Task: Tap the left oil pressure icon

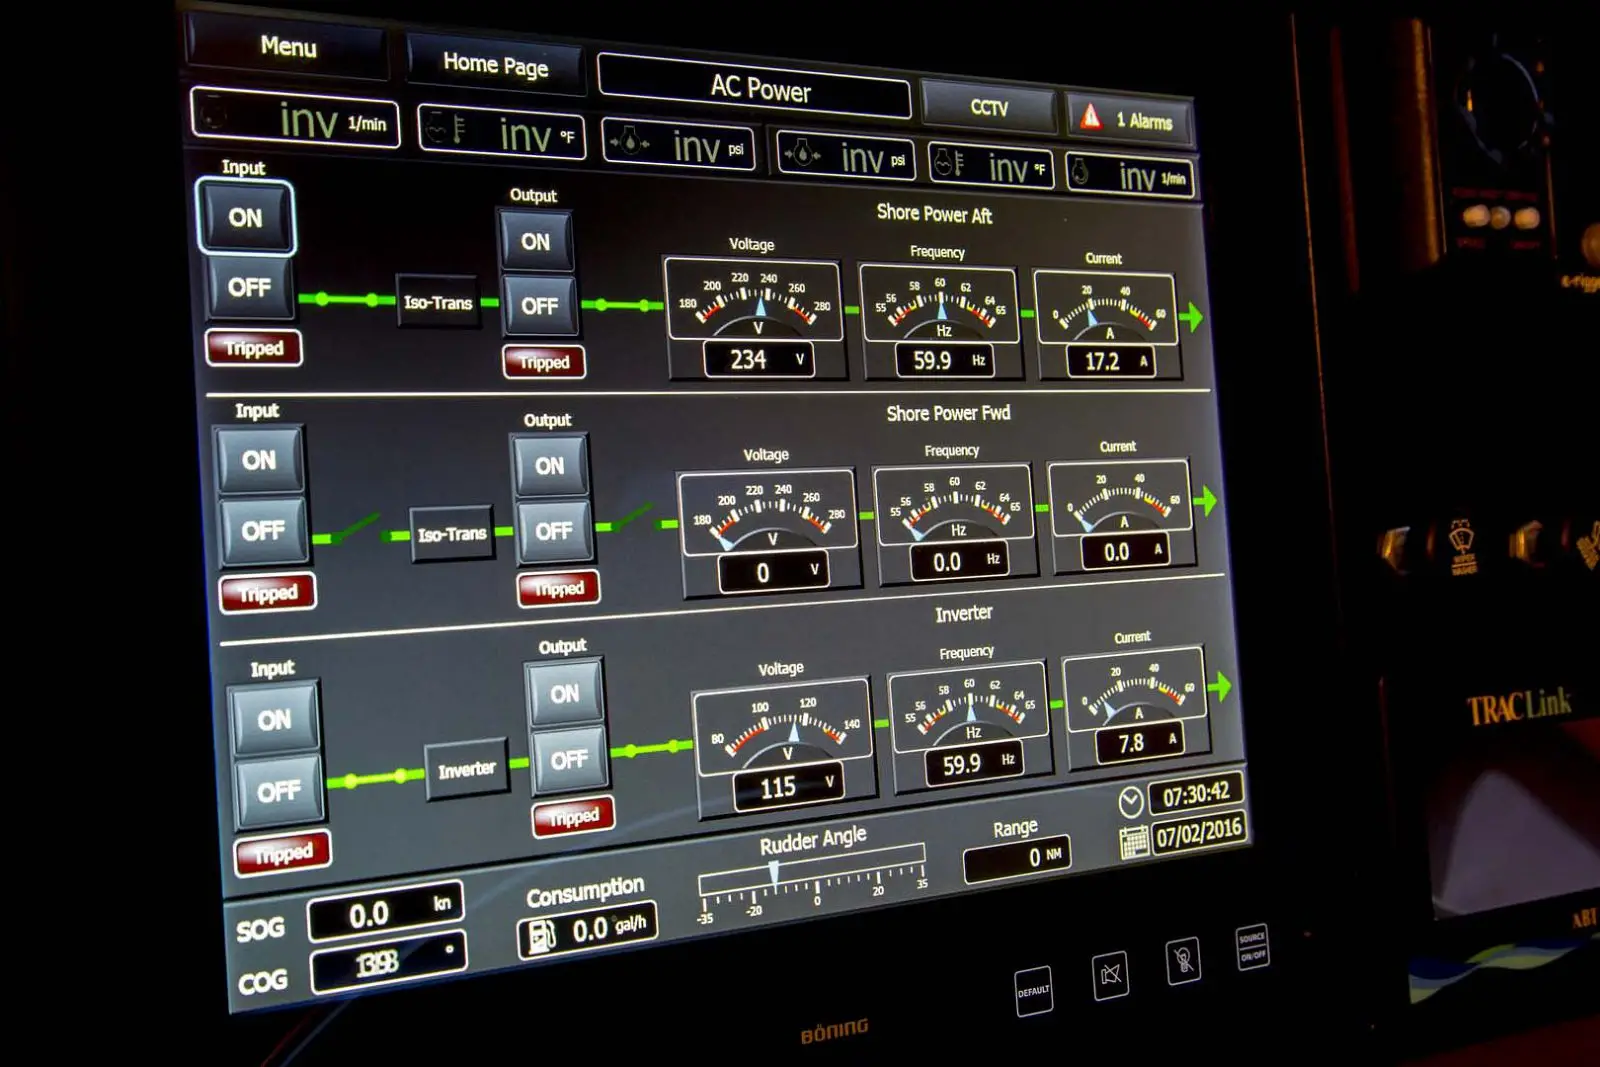Action: [629, 142]
